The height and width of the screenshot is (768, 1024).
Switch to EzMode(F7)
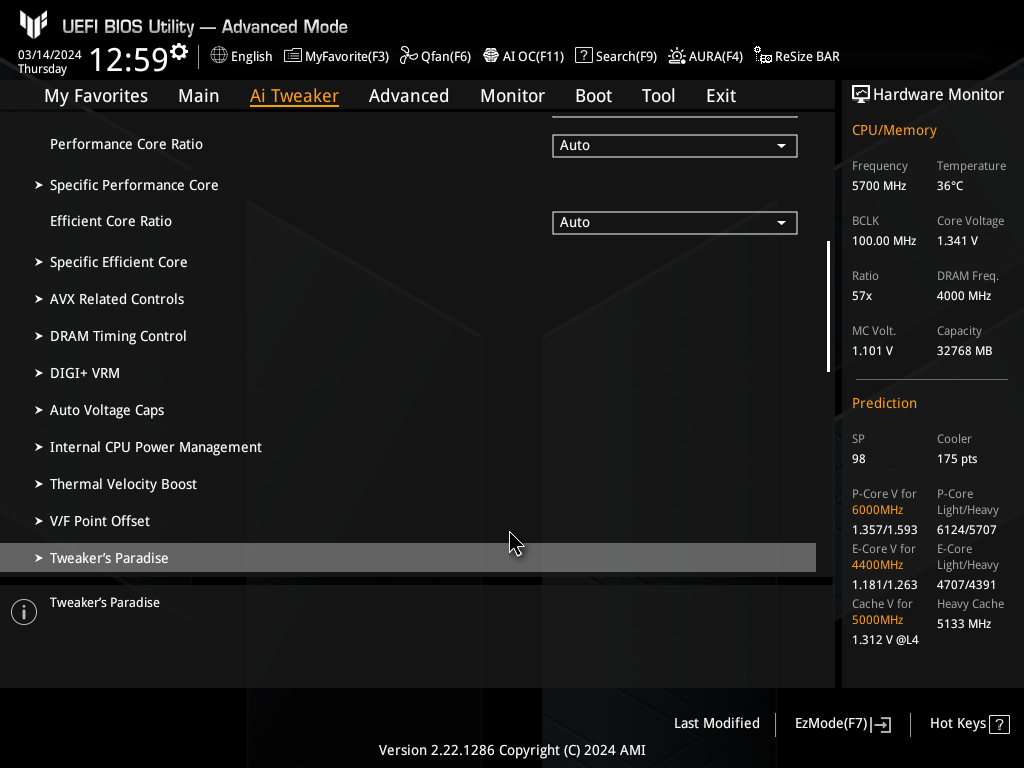pyautogui.click(x=842, y=724)
